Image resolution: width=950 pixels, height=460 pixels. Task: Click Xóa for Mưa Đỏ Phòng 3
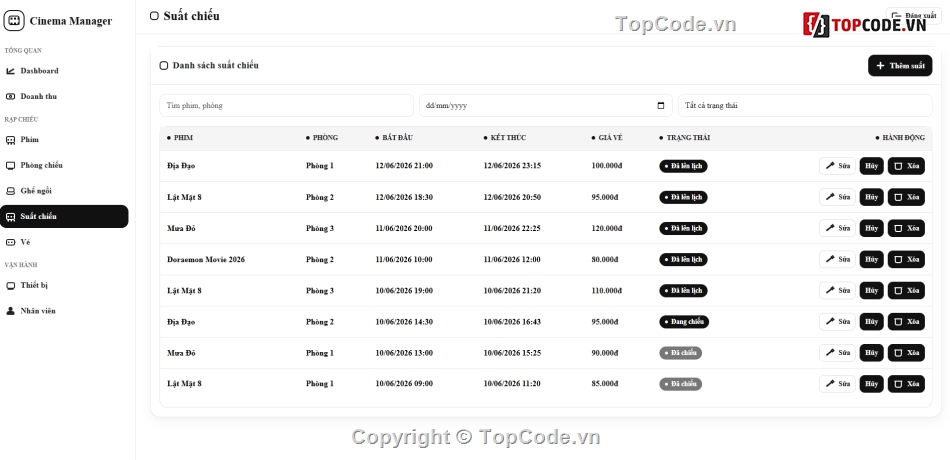(x=906, y=228)
